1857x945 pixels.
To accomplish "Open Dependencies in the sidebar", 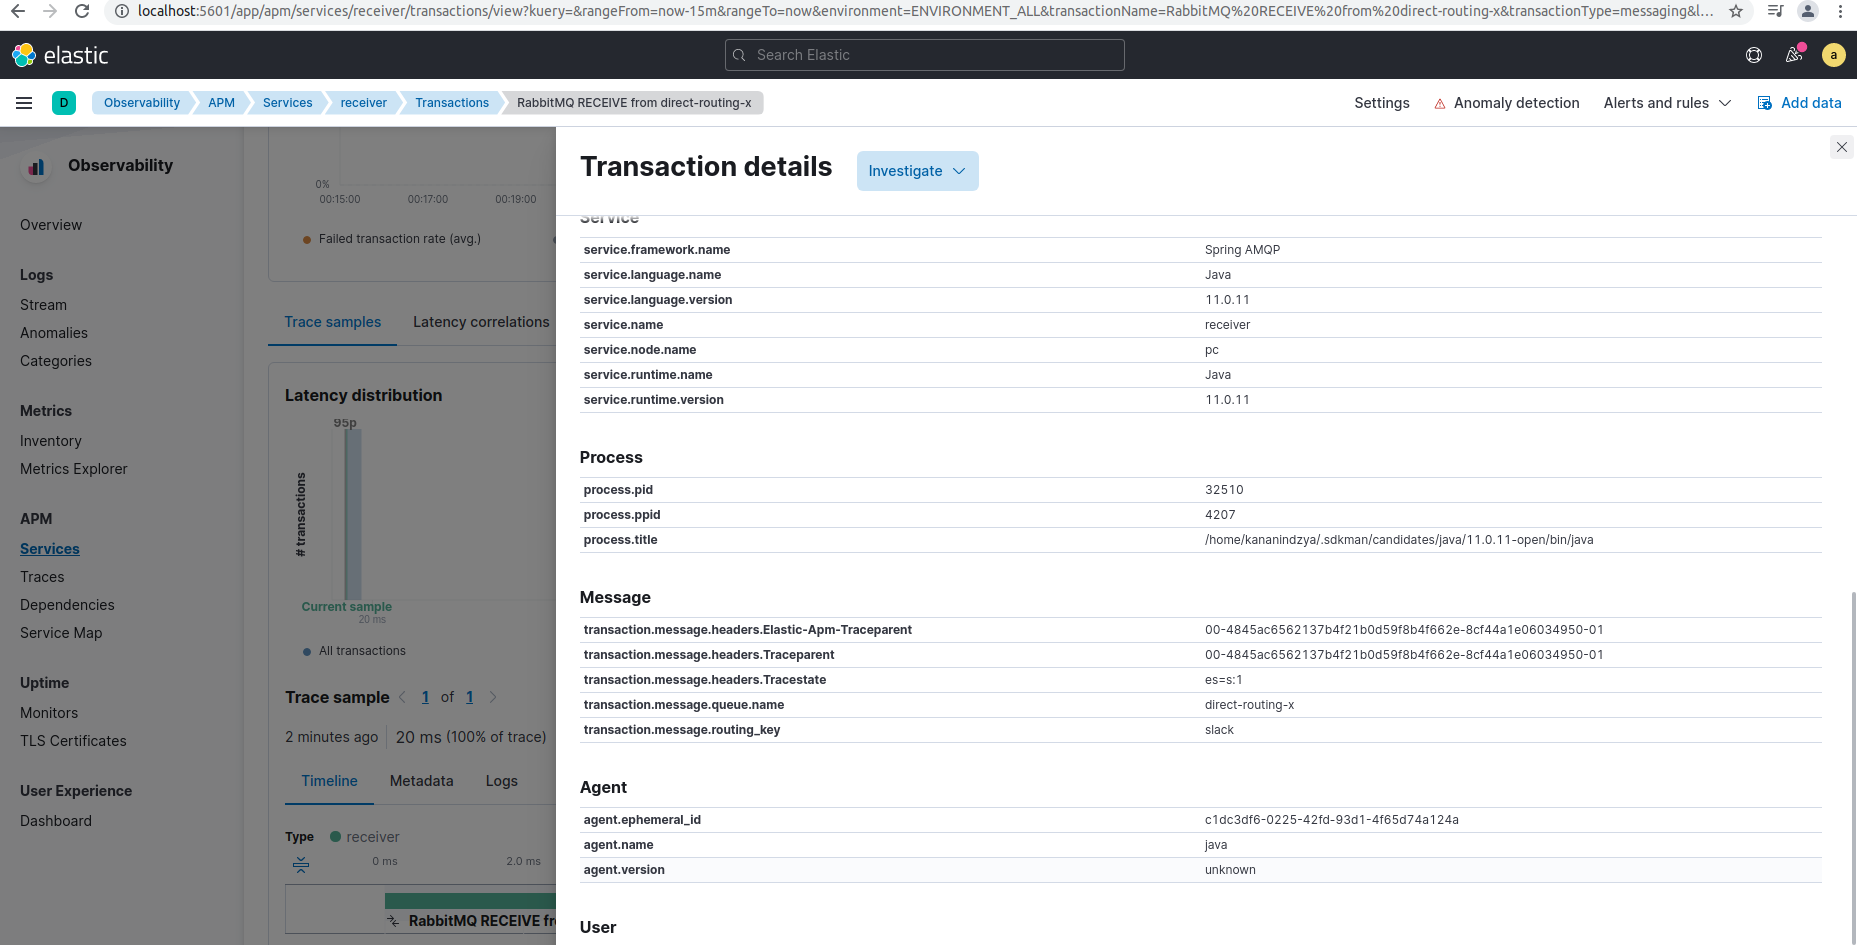I will 67,605.
